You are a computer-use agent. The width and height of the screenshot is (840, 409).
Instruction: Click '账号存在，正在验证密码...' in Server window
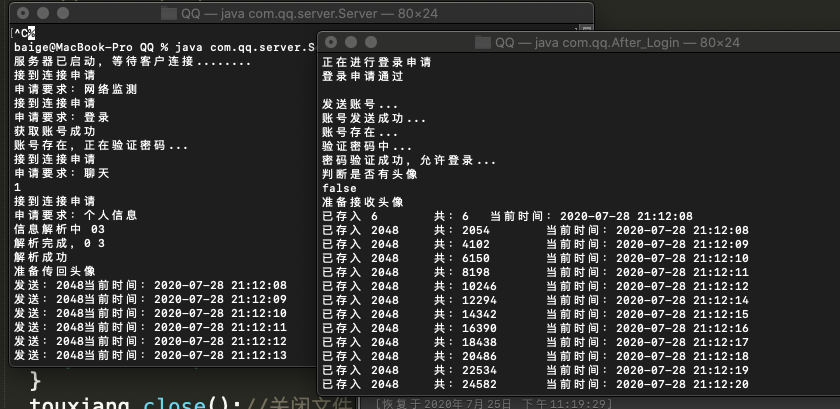point(101,145)
